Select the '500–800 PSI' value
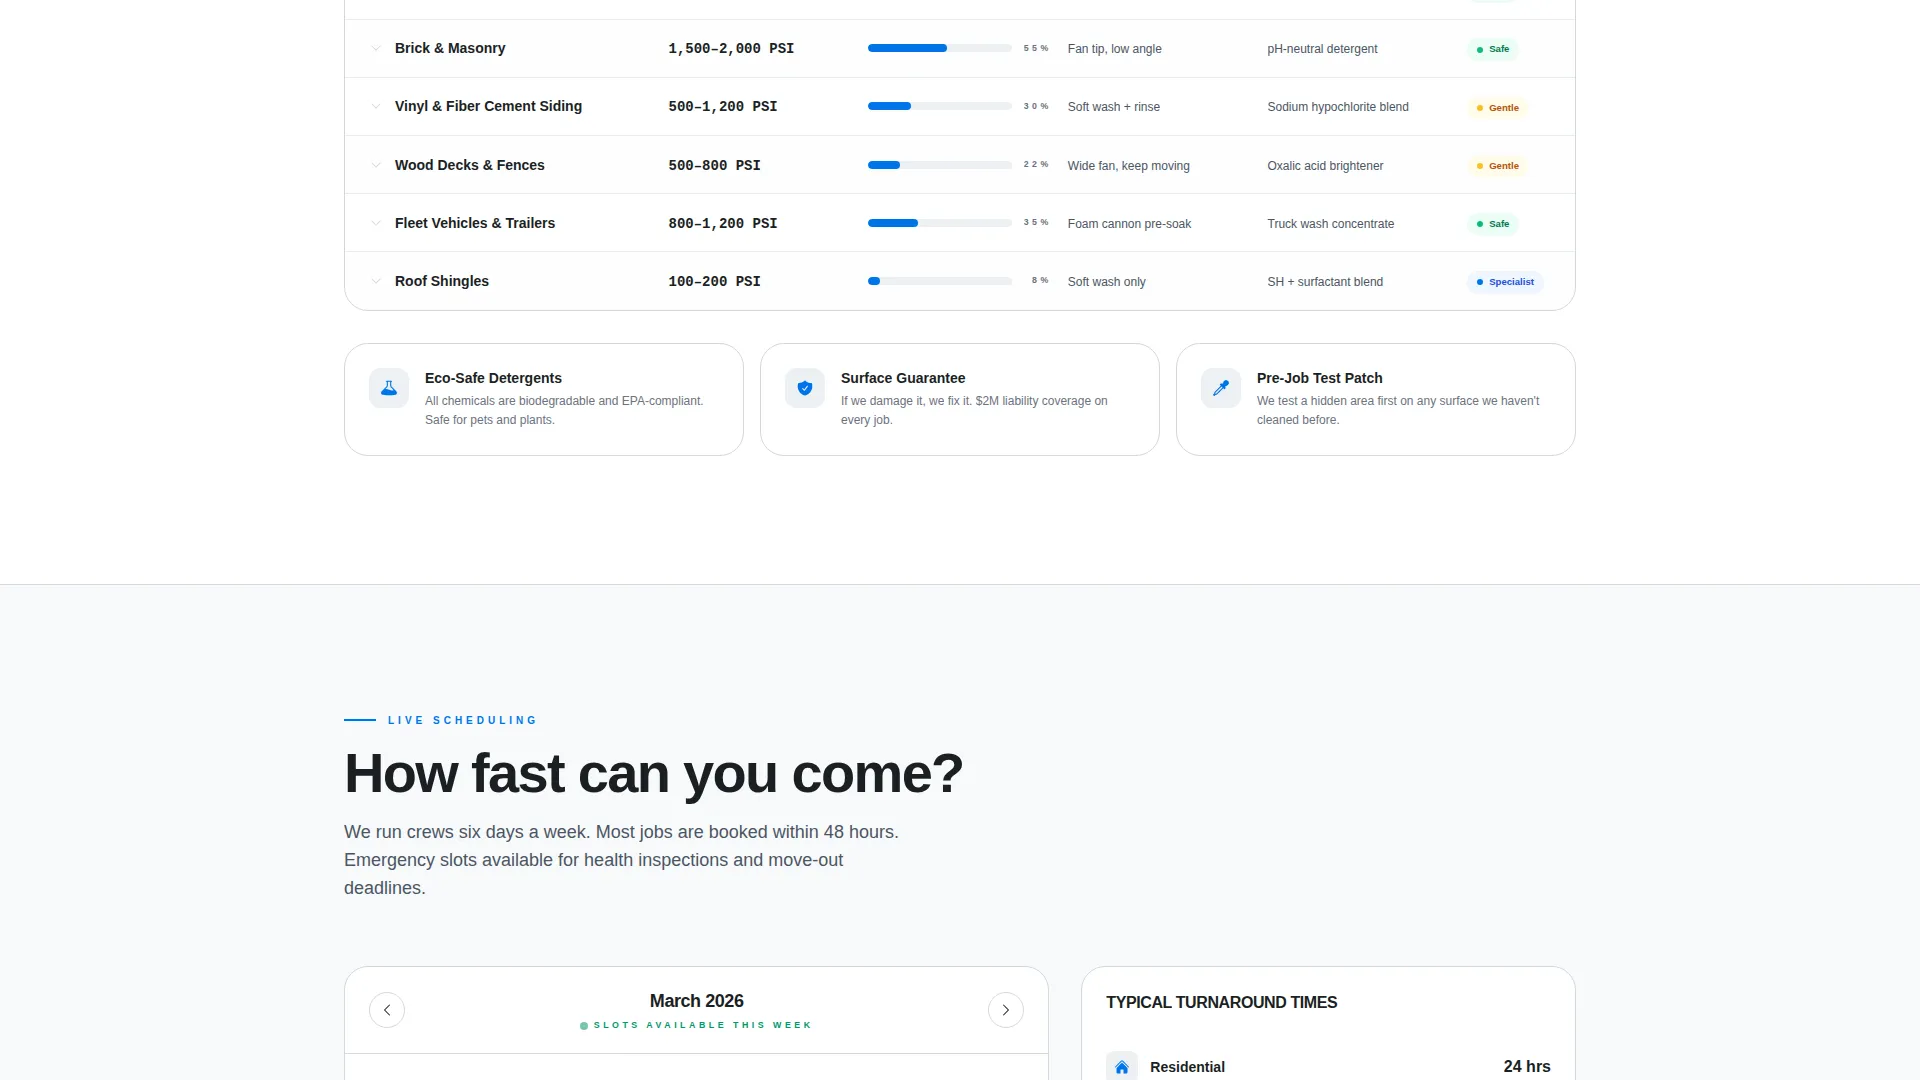The image size is (1920, 1080). click(x=714, y=165)
